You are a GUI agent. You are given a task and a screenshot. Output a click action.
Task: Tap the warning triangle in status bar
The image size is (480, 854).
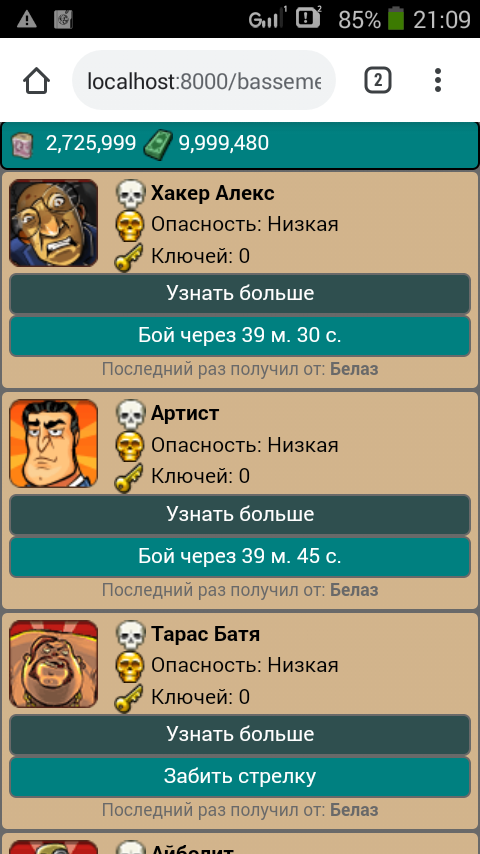point(27,20)
